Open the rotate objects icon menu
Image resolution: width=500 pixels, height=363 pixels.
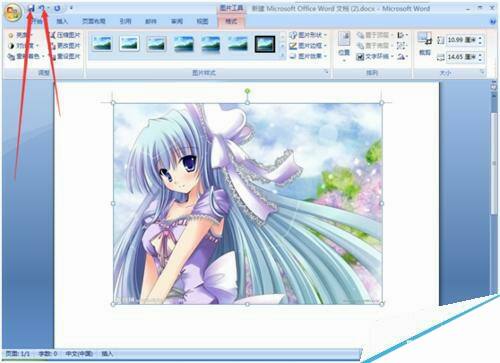pyautogui.click(x=402, y=57)
